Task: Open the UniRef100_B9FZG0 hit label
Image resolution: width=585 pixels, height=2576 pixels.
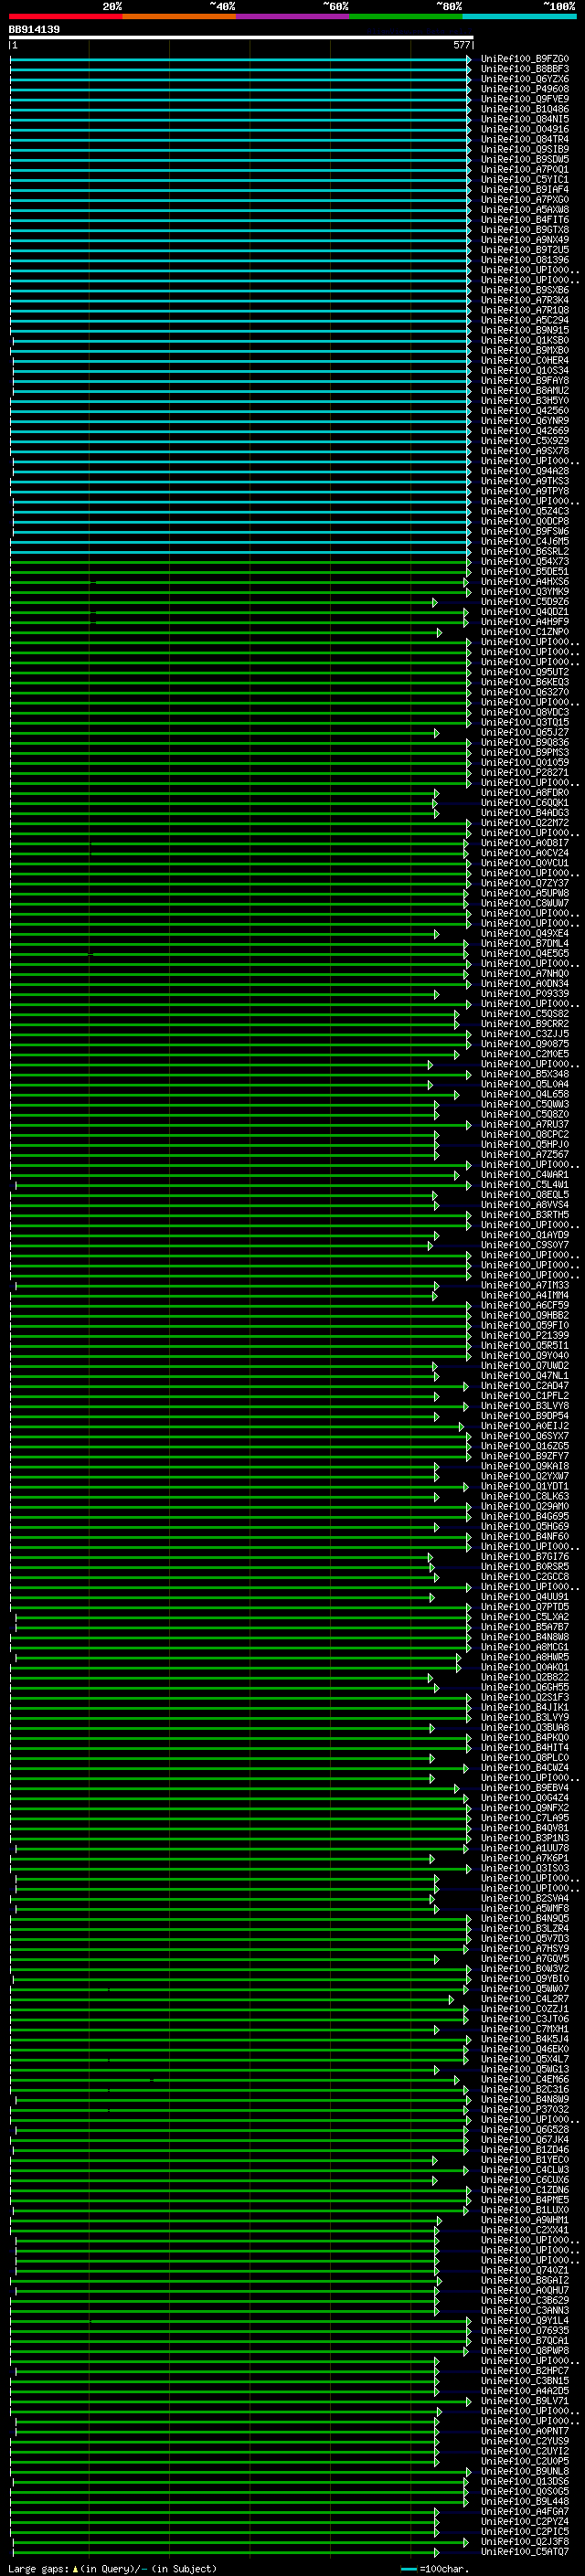Action: [x=525, y=59]
